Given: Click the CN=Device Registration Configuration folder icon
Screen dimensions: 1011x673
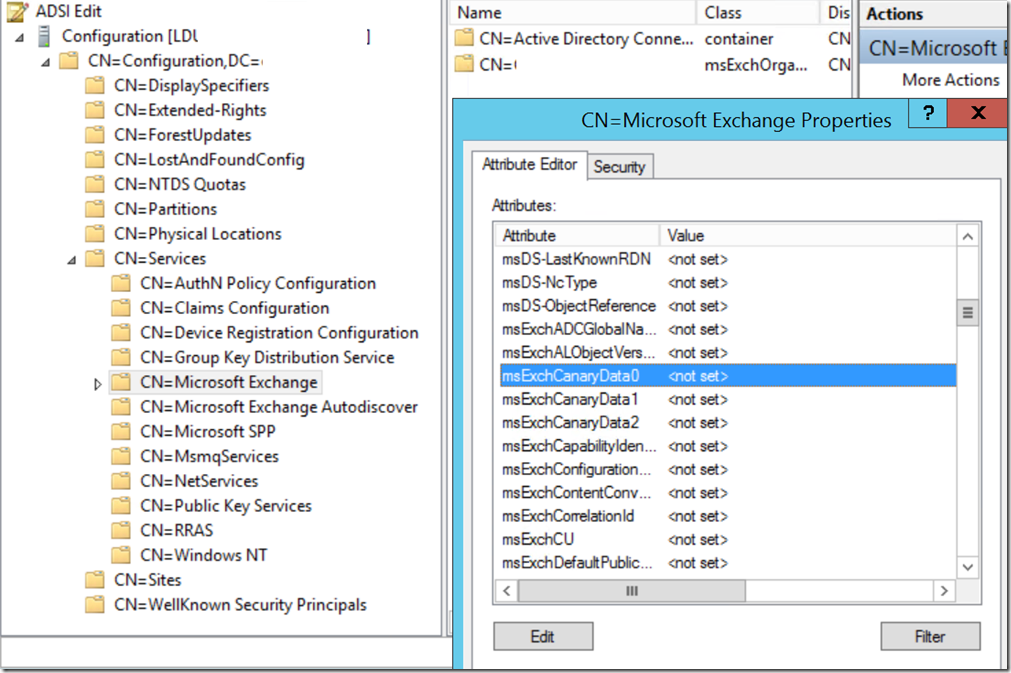Looking at the screenshot, I should [121, 333].
